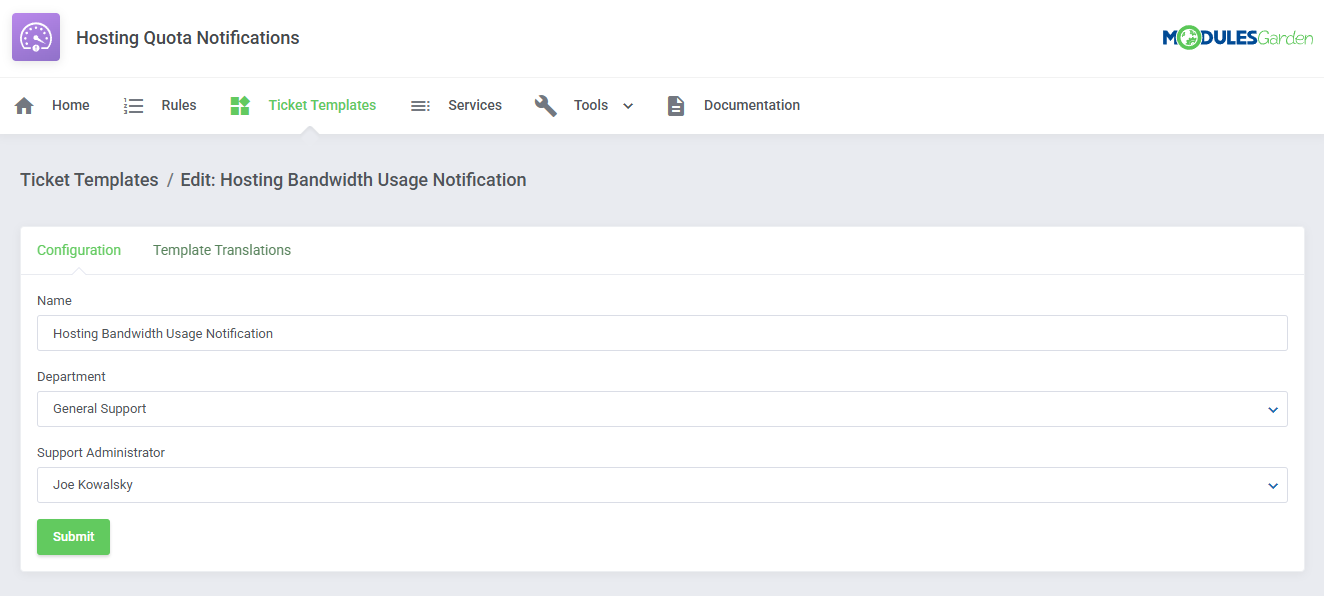Click the Services icon in the menu
This screenshot has width=1324, height=596.
point(419,104)
